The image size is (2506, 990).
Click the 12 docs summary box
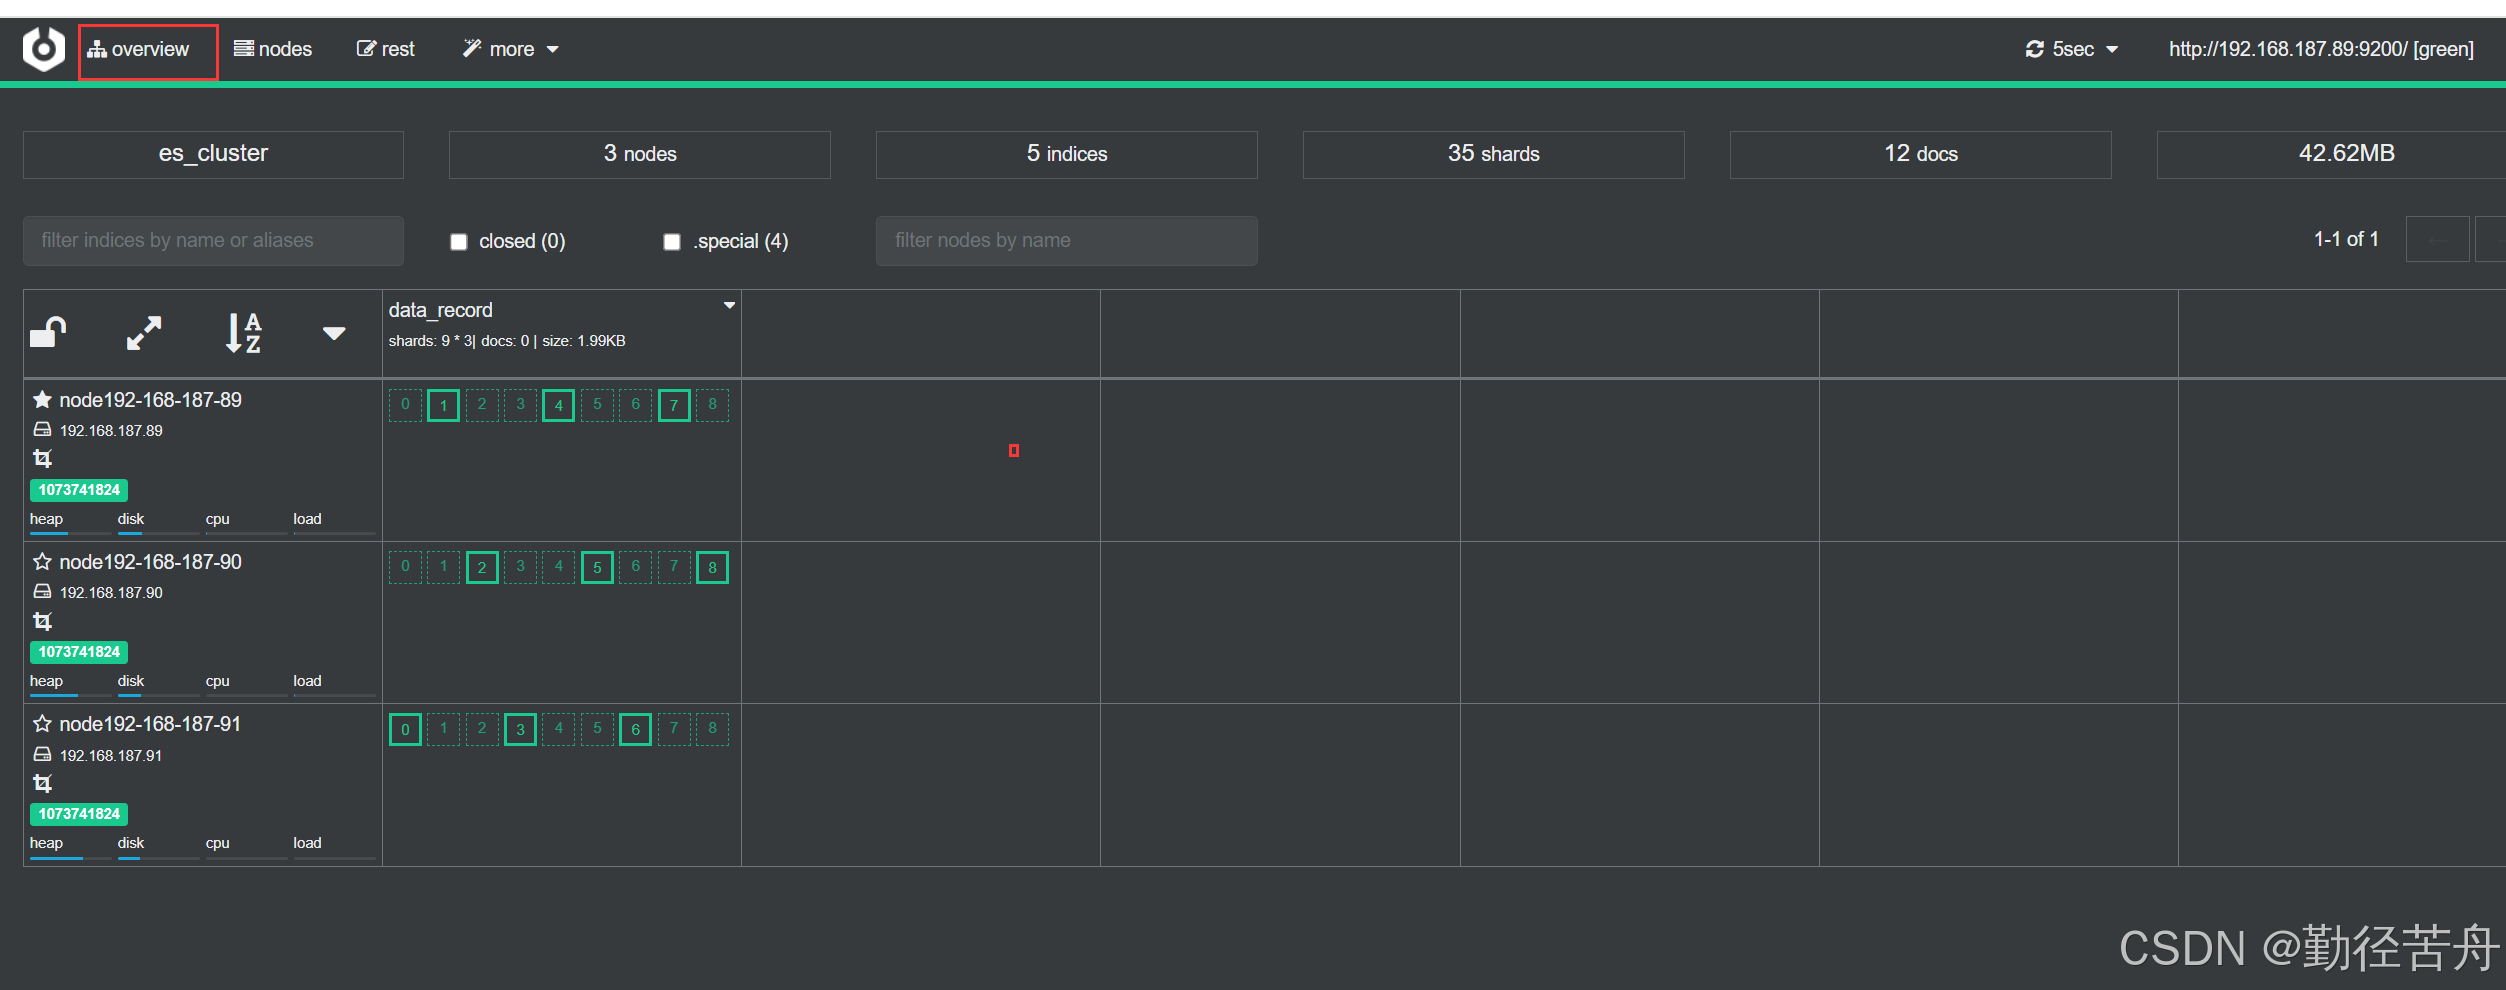pyautogui.click(x=1921, y=154)
